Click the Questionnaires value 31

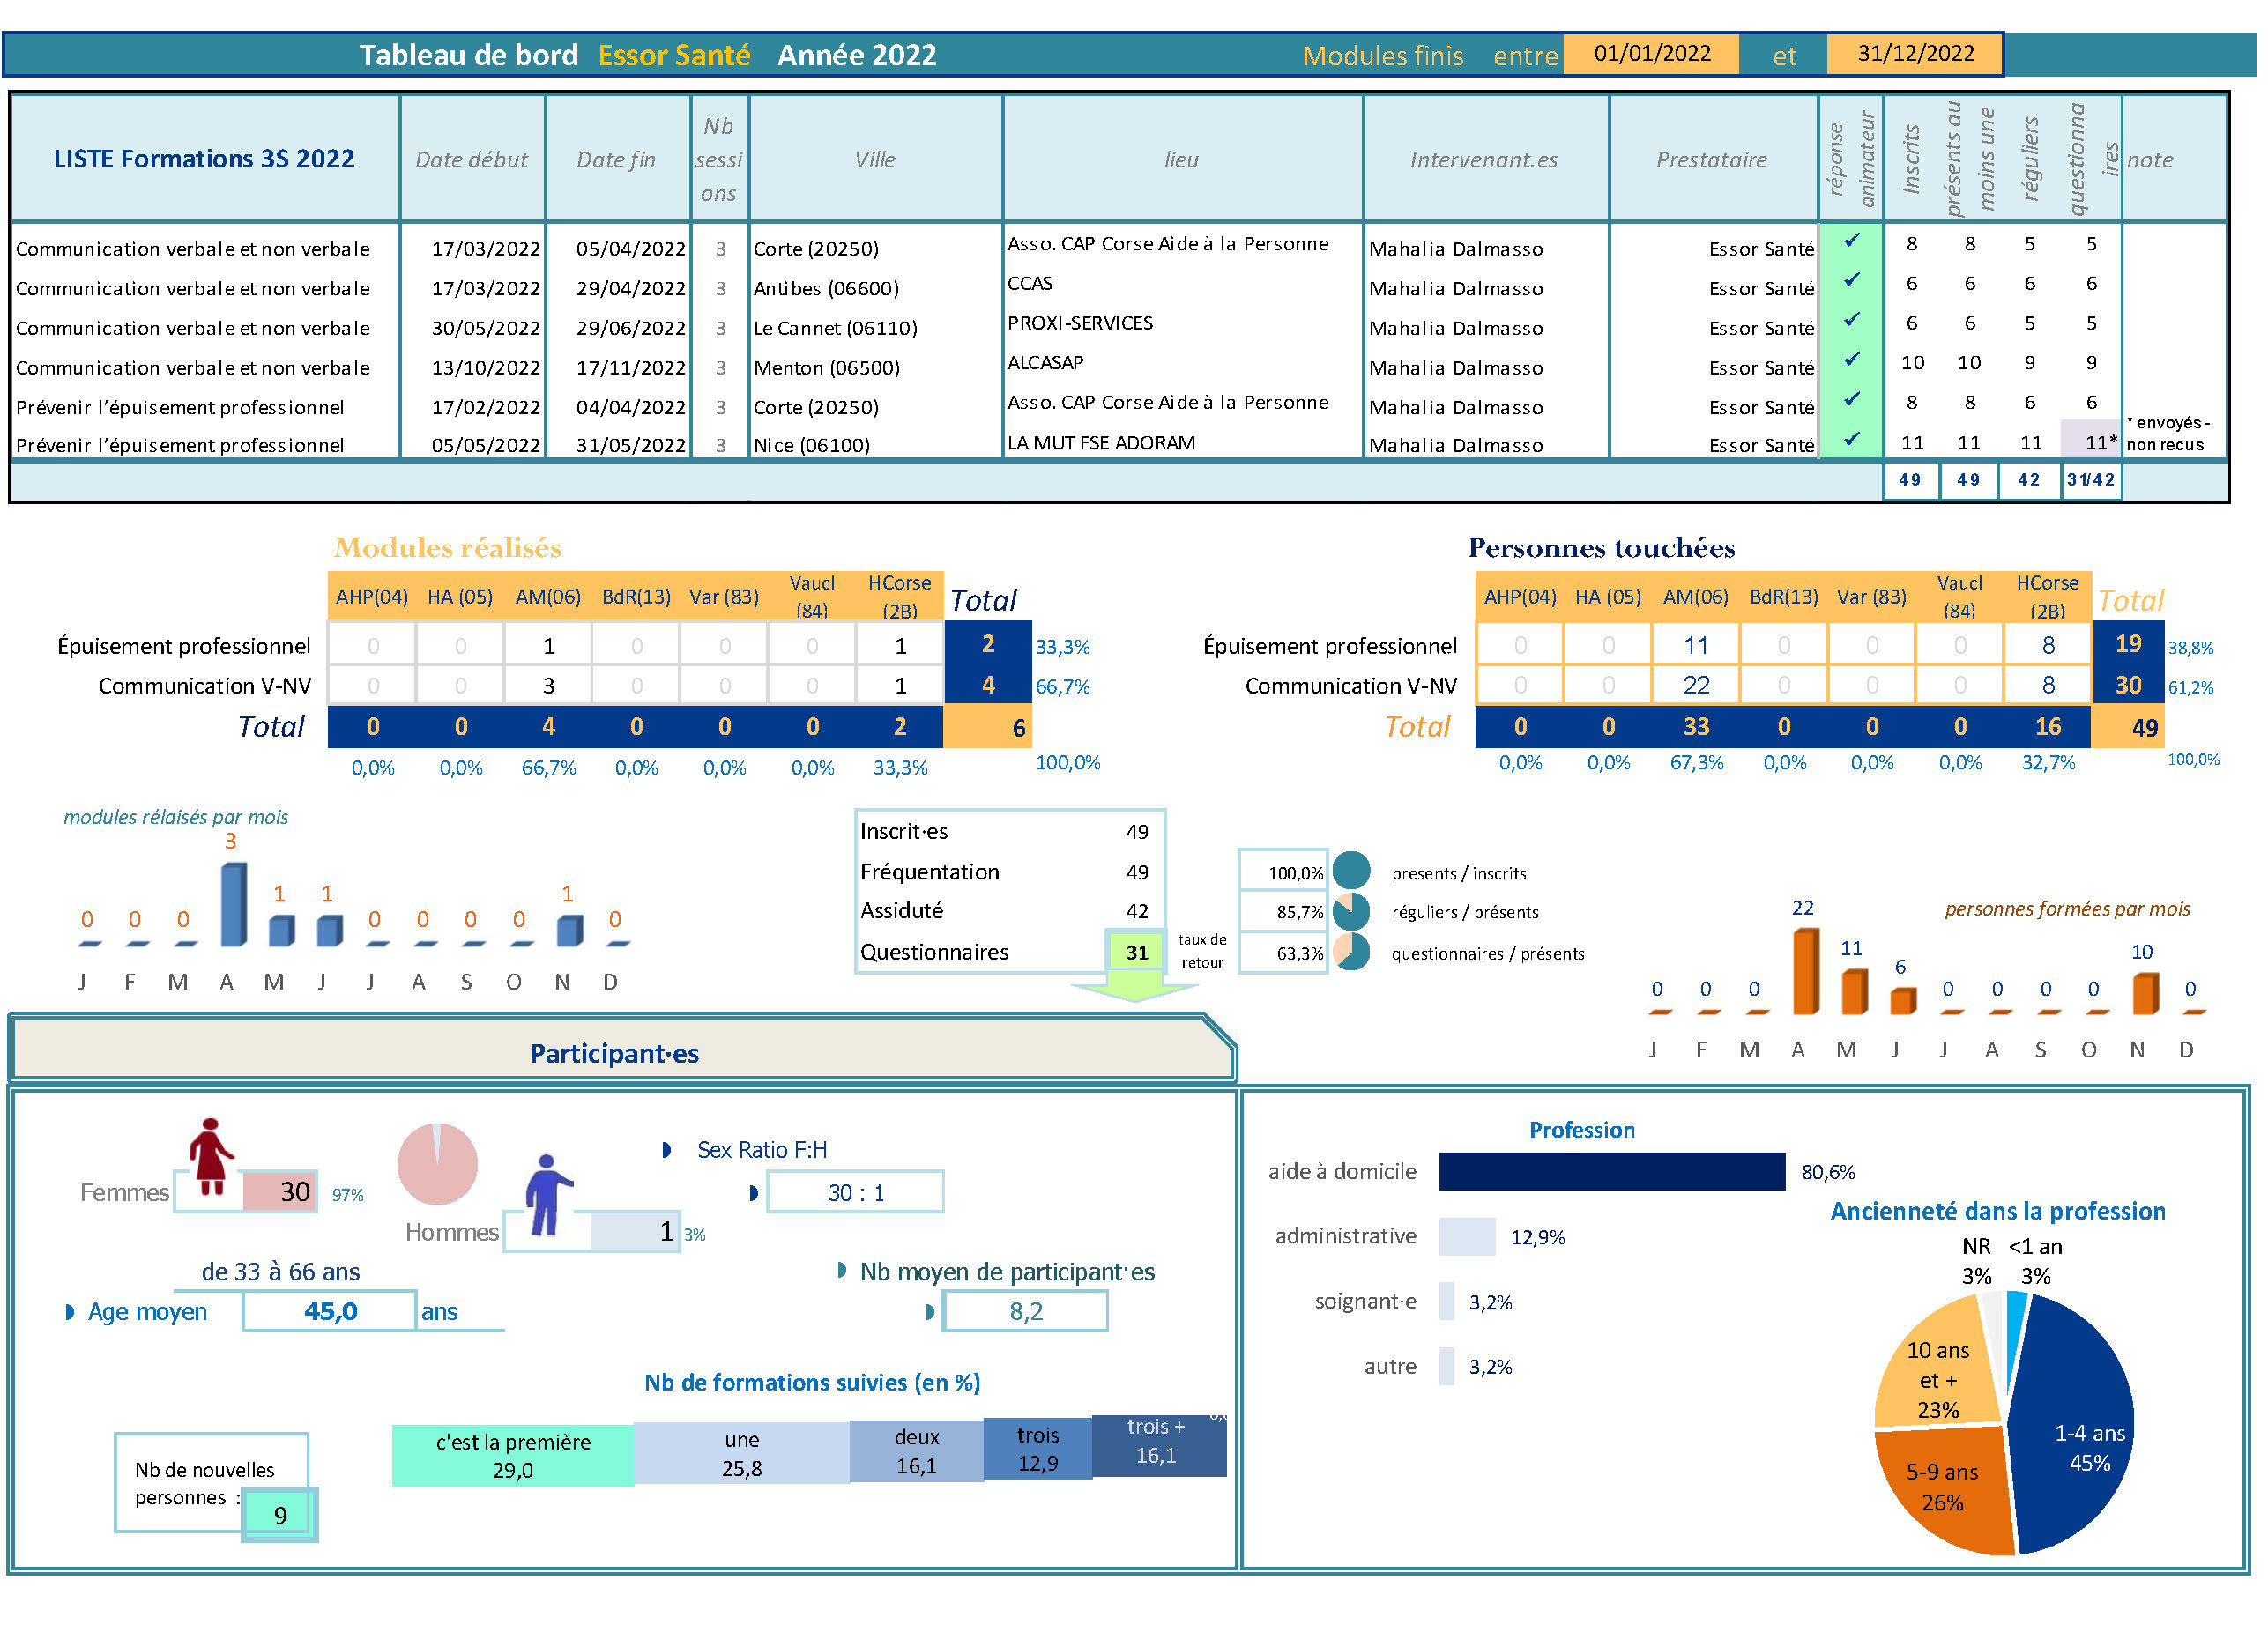1137,951
